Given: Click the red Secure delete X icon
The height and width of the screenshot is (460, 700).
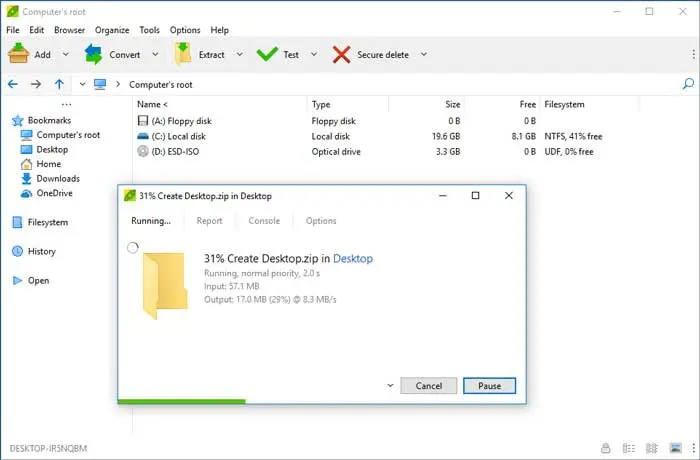Looking at the screenshot, I should click(x=342, y=54).
